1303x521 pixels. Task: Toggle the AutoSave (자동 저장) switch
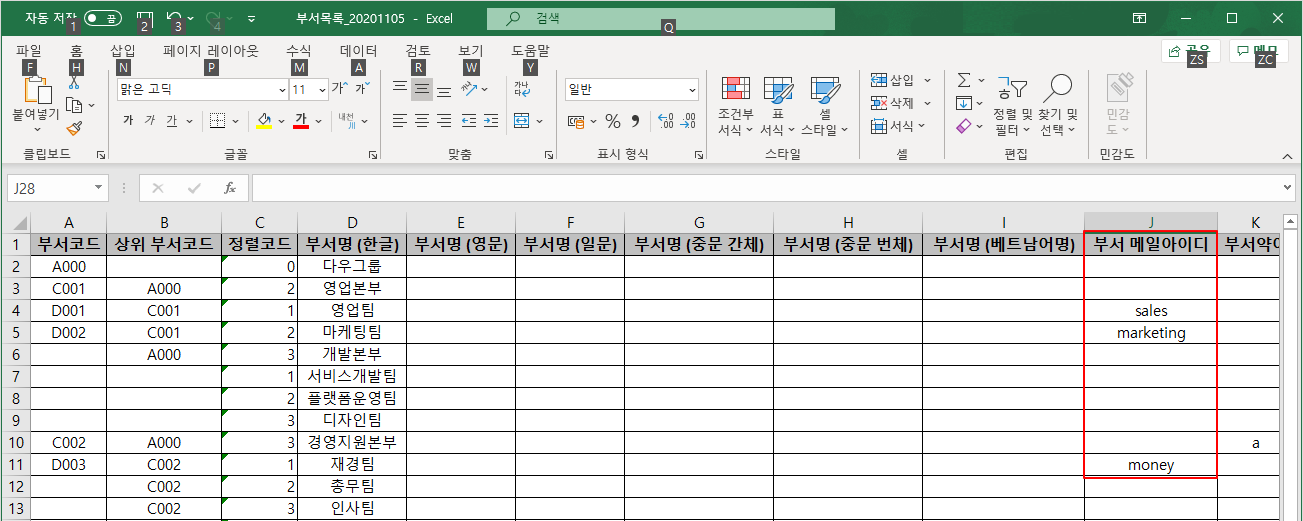103,18
